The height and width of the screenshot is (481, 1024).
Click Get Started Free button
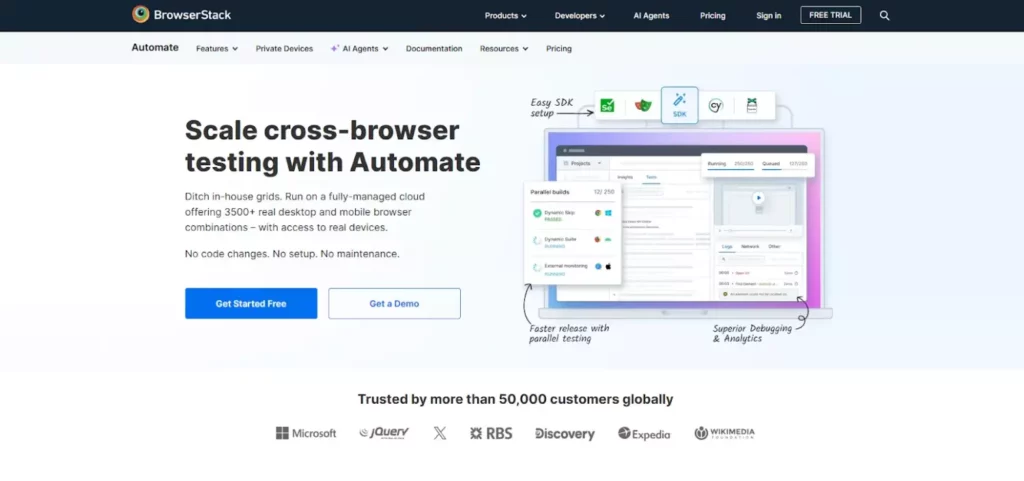click(251, 303)
